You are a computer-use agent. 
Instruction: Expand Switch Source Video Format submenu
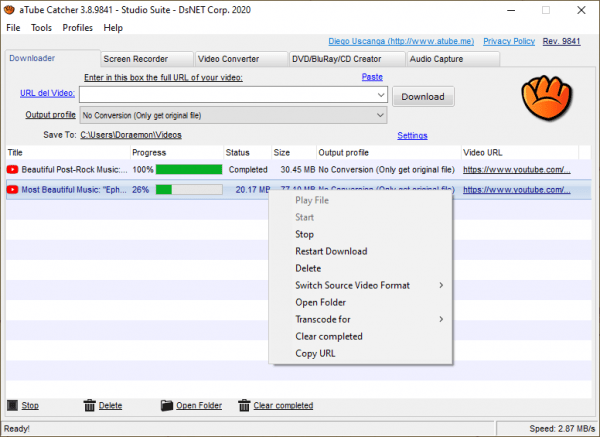(x=441, y=285)
